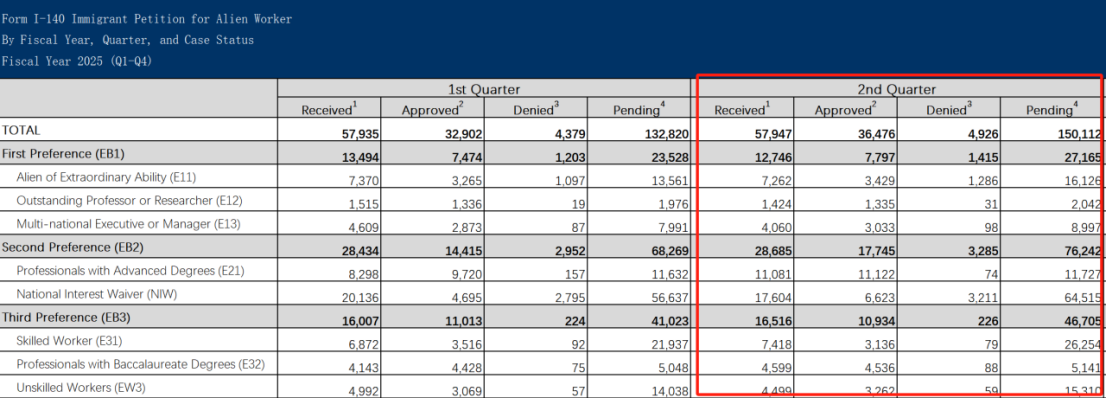Click E12 2nd Quarter denied value 31
Viewport: 1106px width, 398px height.
click(x=991, y=204)
